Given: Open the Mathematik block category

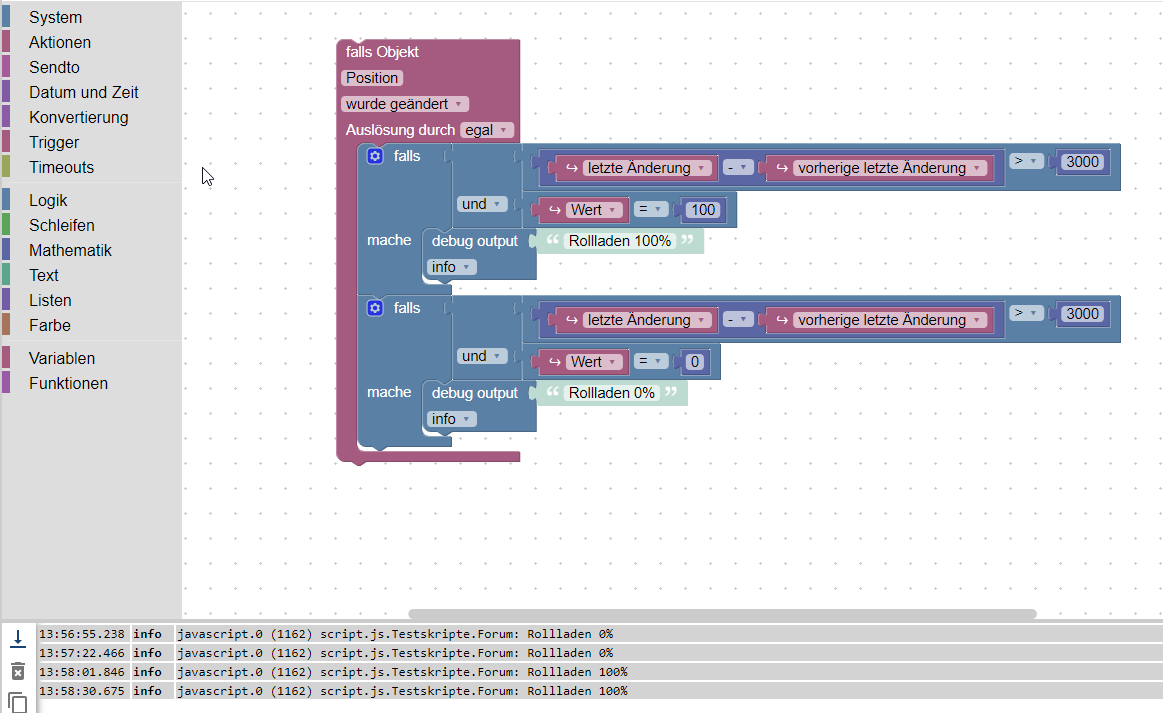Looking at the screenshot, I should [70, 251].
